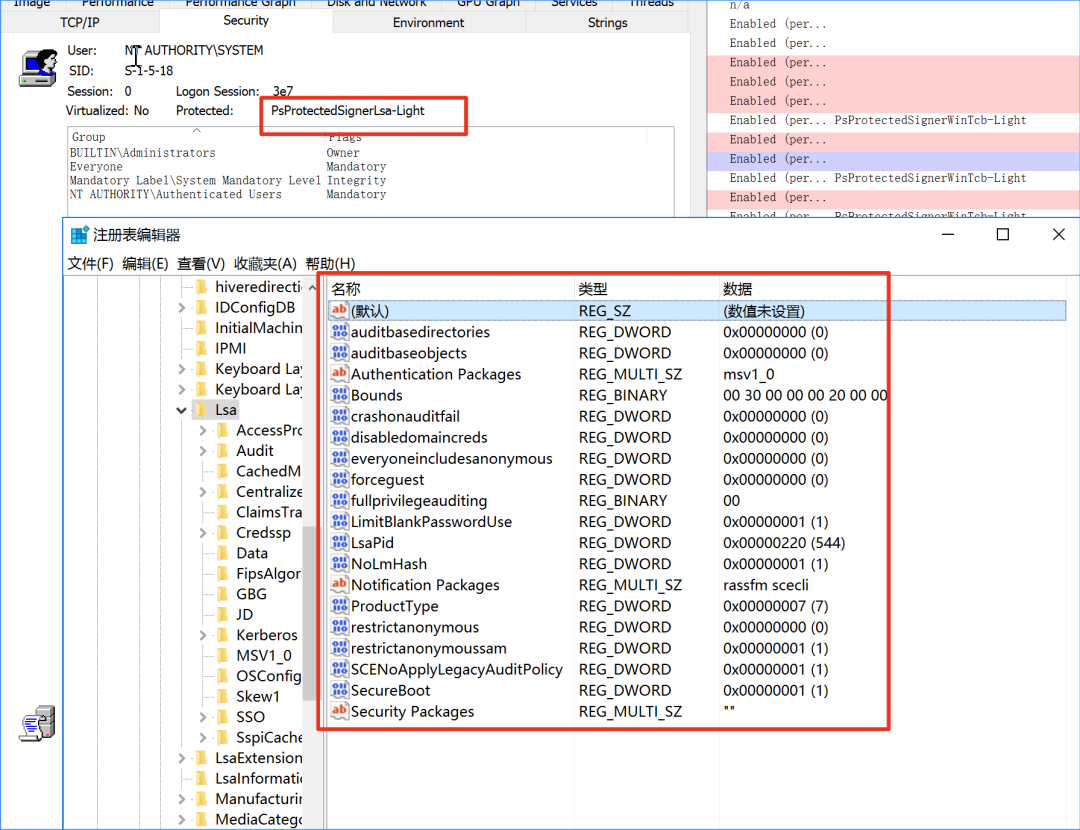1080x830 pixels.
Task: Click the Bounds binary value icon
Action: [x=339, y=395]
